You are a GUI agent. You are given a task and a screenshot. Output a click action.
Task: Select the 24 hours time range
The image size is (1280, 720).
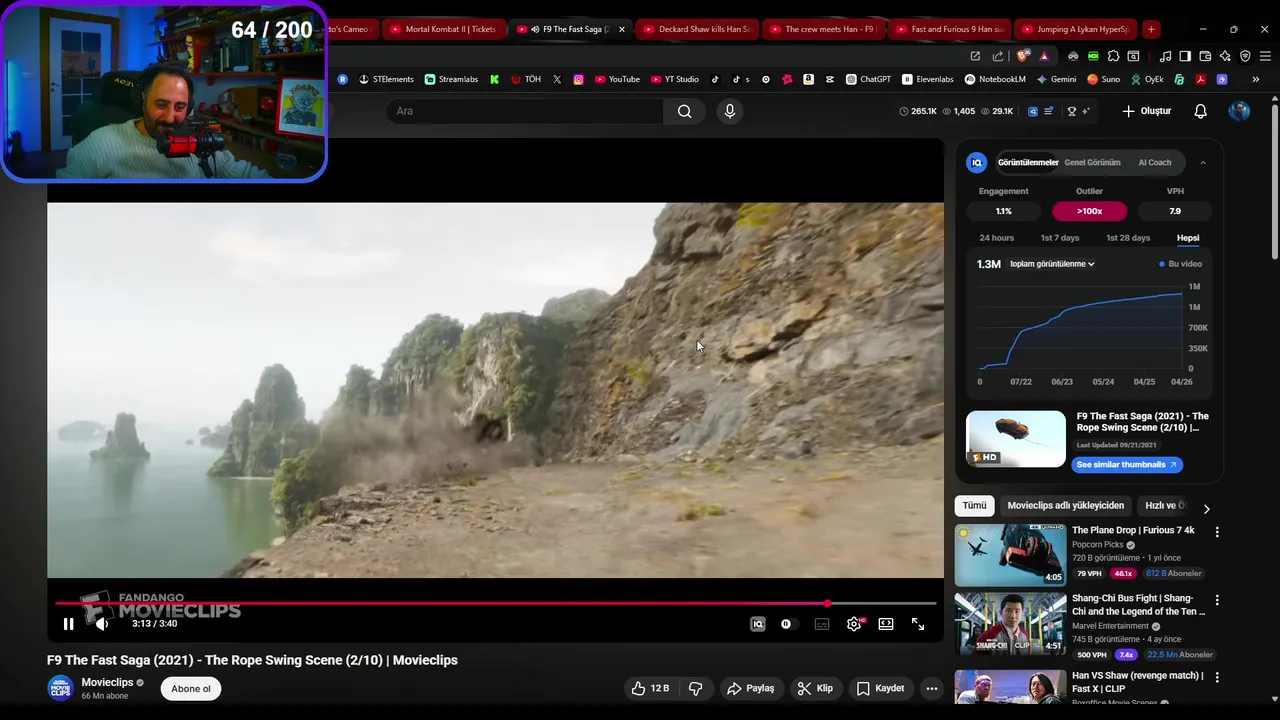[997, 238]
